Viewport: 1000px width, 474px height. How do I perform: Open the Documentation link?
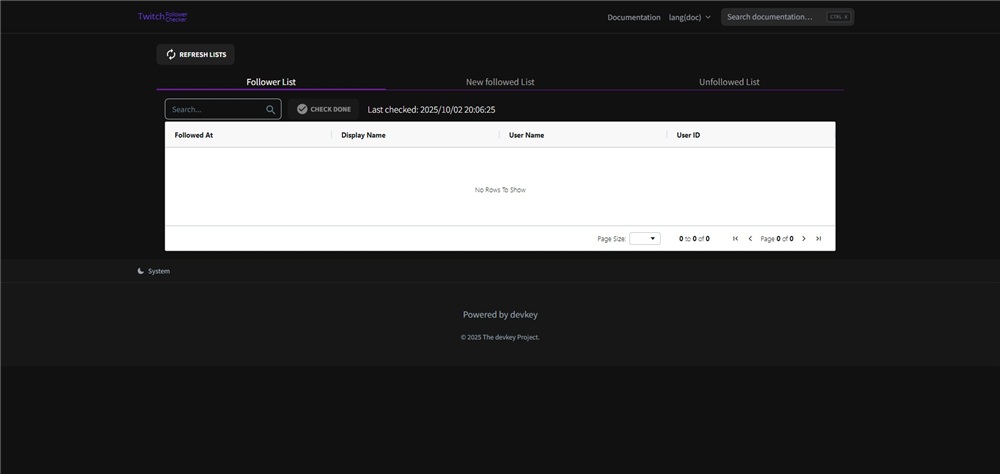634,17
